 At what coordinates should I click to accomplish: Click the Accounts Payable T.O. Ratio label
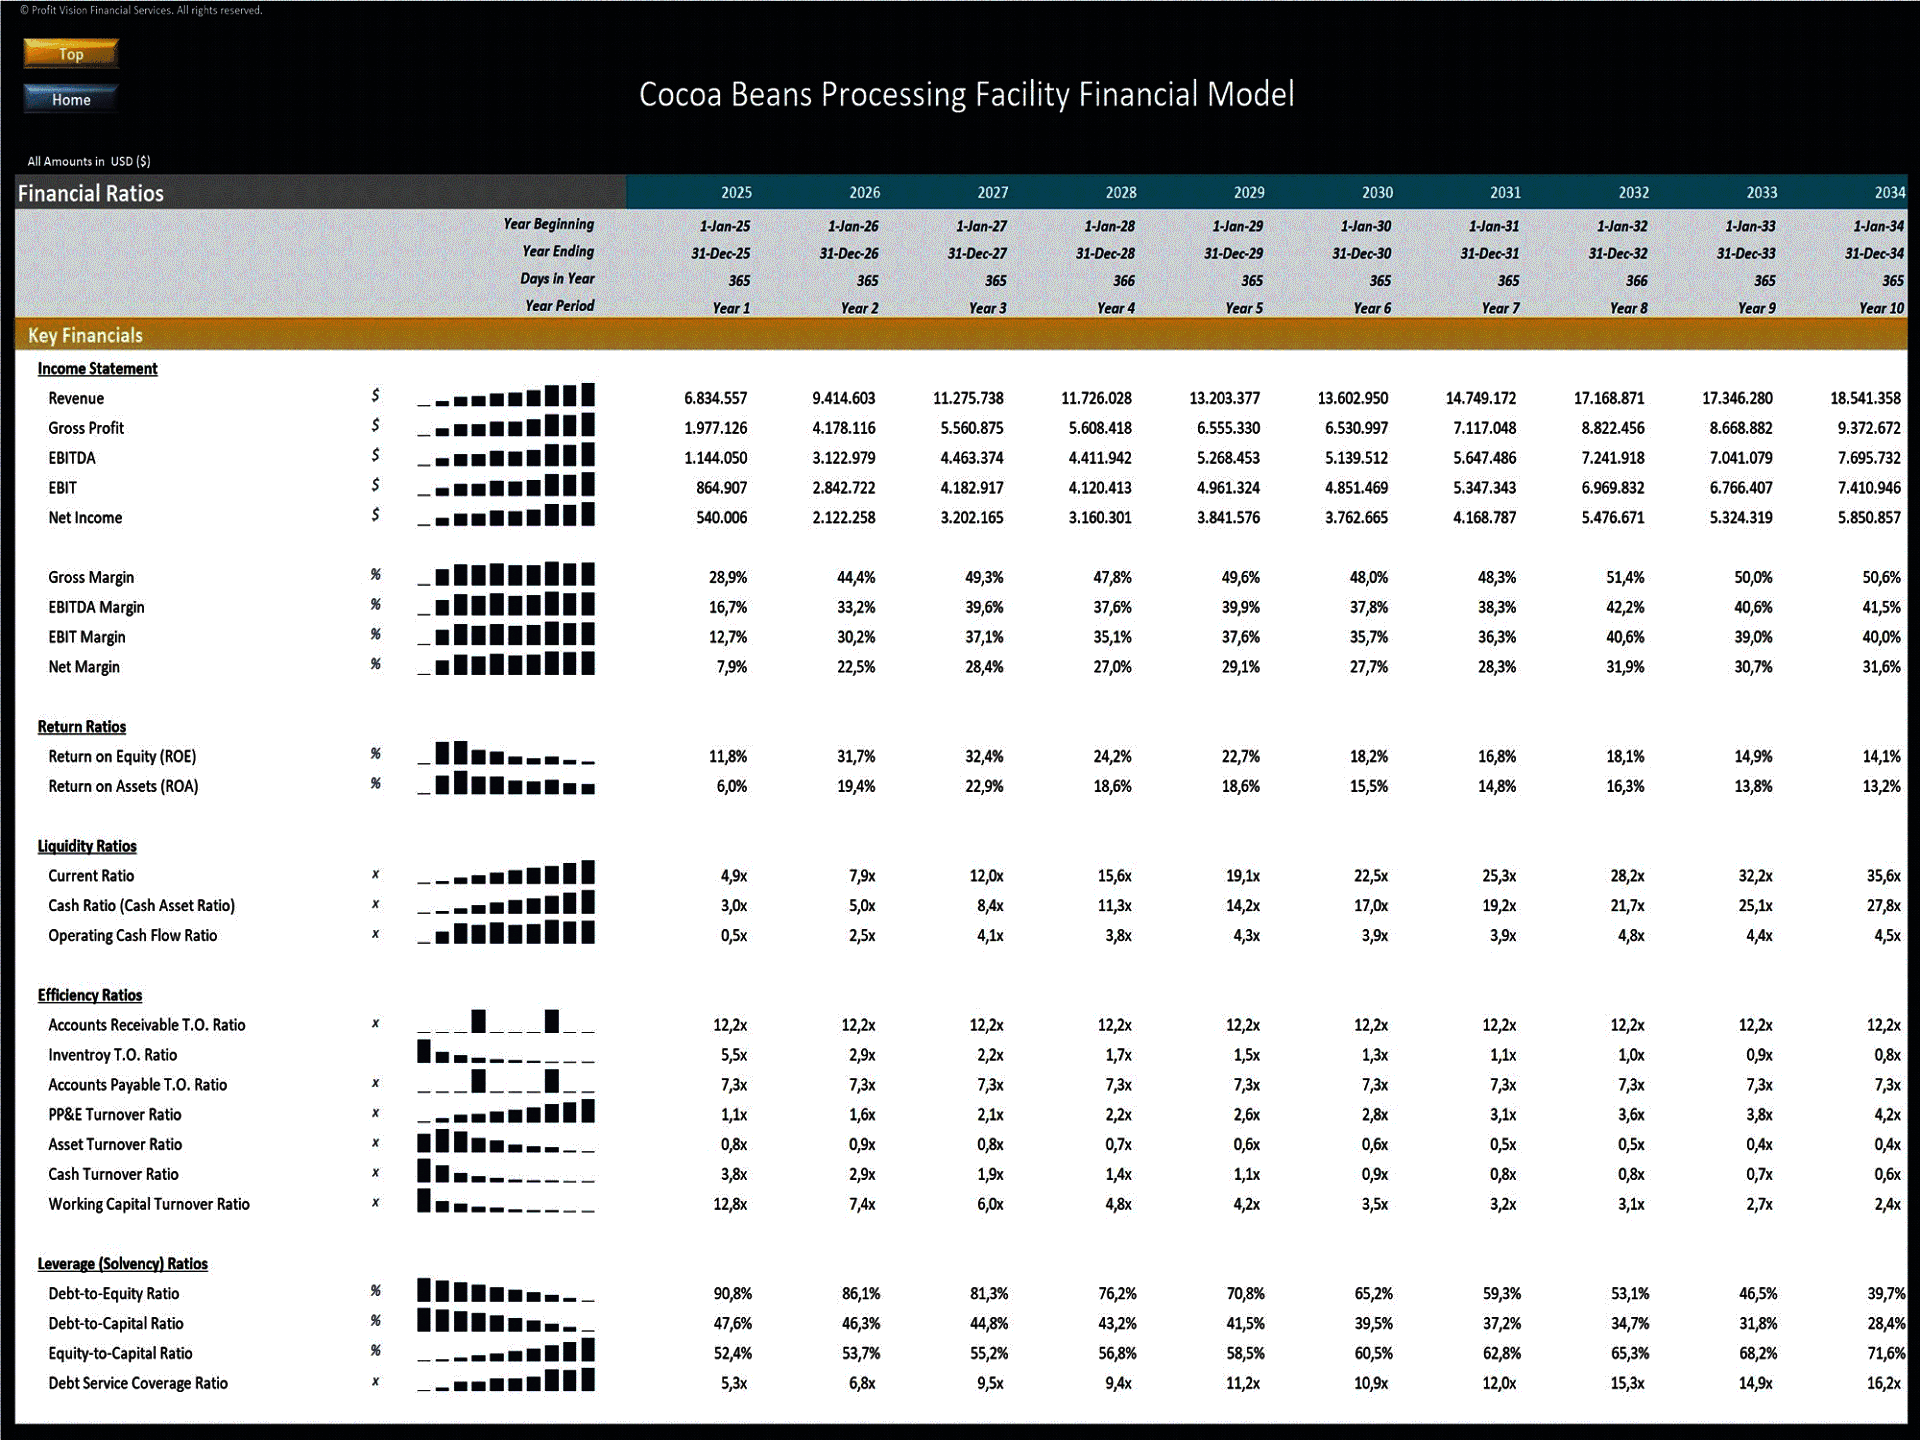(x=137, y=1085)
